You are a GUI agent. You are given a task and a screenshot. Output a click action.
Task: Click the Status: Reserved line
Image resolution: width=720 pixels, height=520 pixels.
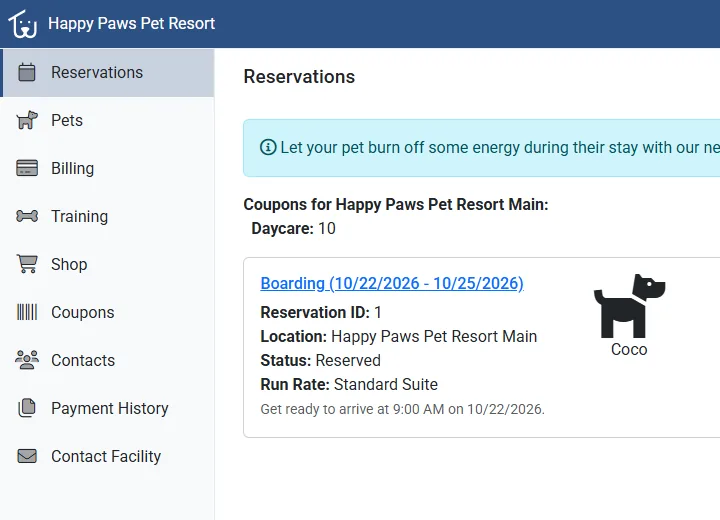pyautogui.click(x=321, y=360)
